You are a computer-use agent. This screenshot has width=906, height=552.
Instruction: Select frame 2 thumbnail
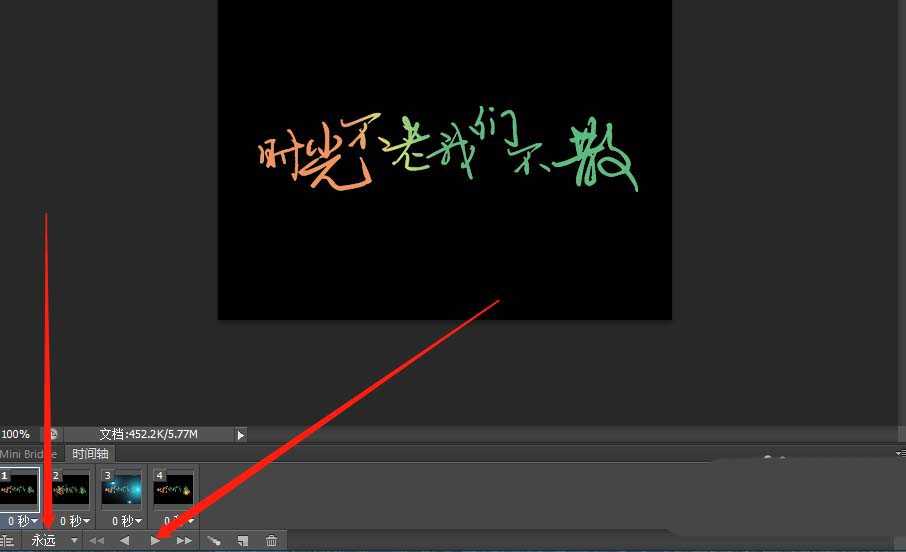70,490
